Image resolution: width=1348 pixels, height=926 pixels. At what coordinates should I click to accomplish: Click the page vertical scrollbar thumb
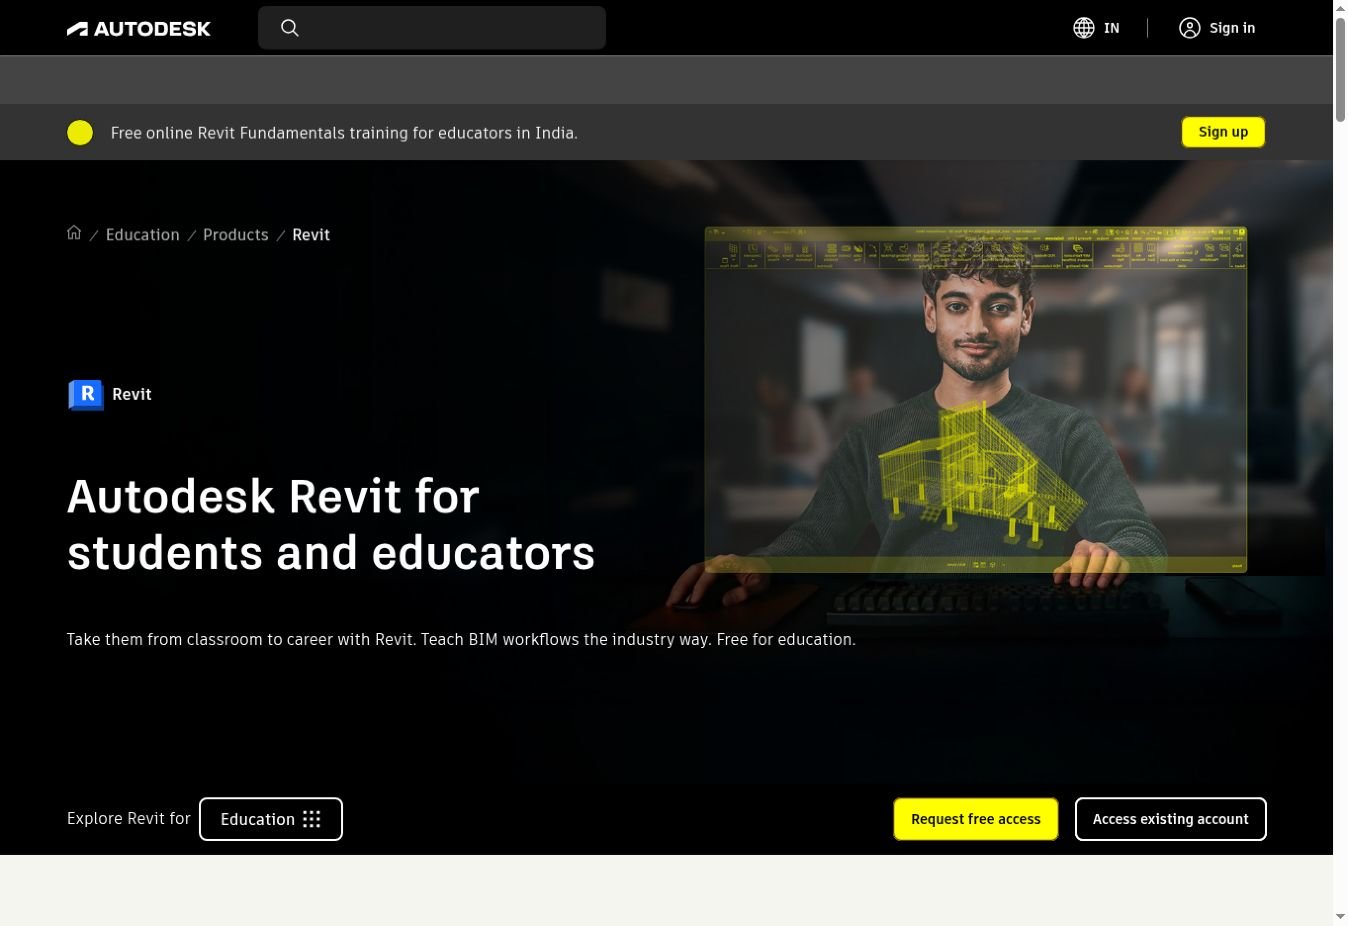coord(1340,70)
